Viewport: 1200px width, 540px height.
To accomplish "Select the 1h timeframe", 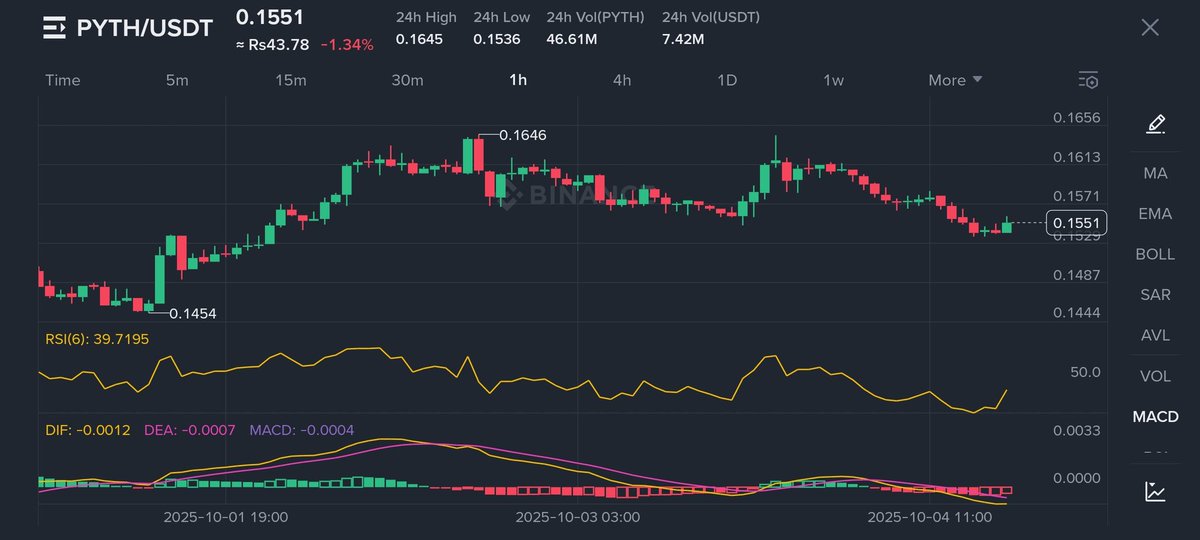I will point(518,80).
